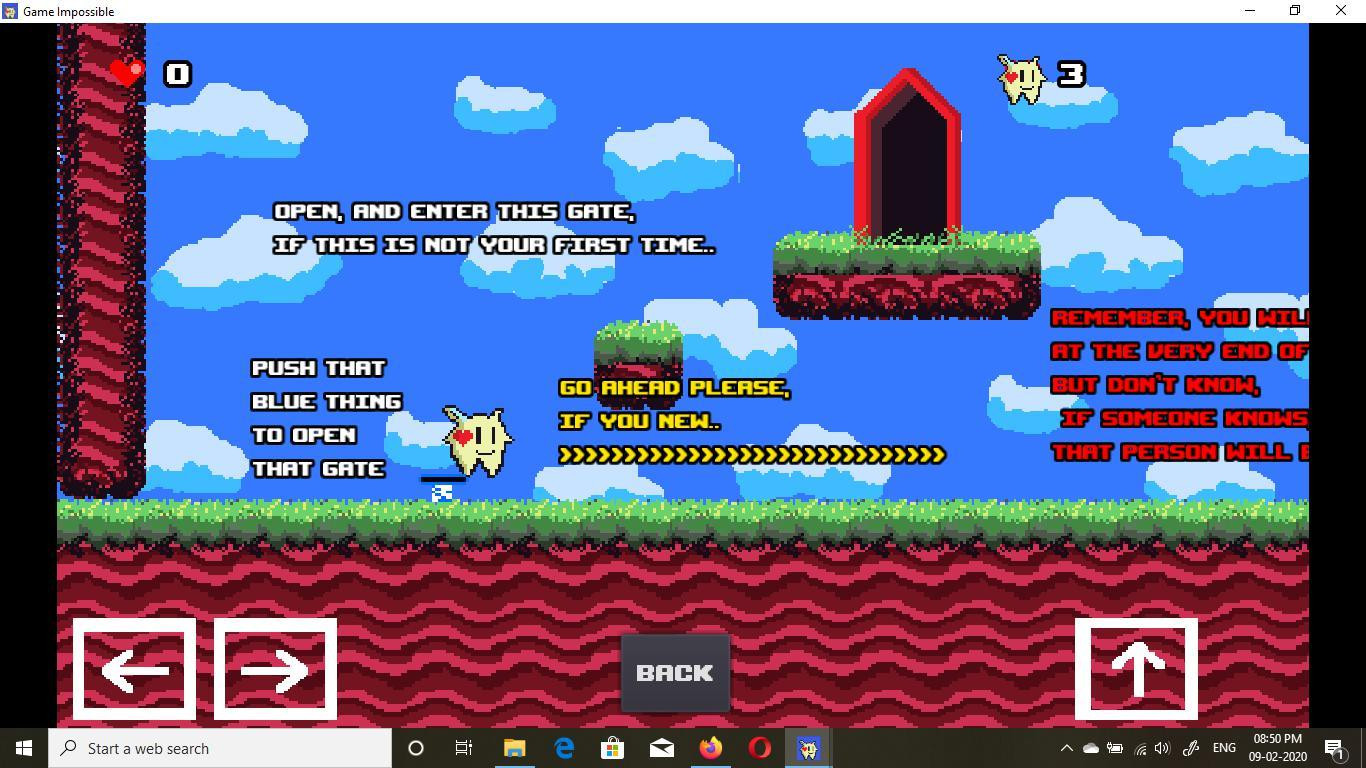Show hidden system tray icons
Viewport: 1366px width, 768px height.
pyautogui.click(x=1066, y=748)
